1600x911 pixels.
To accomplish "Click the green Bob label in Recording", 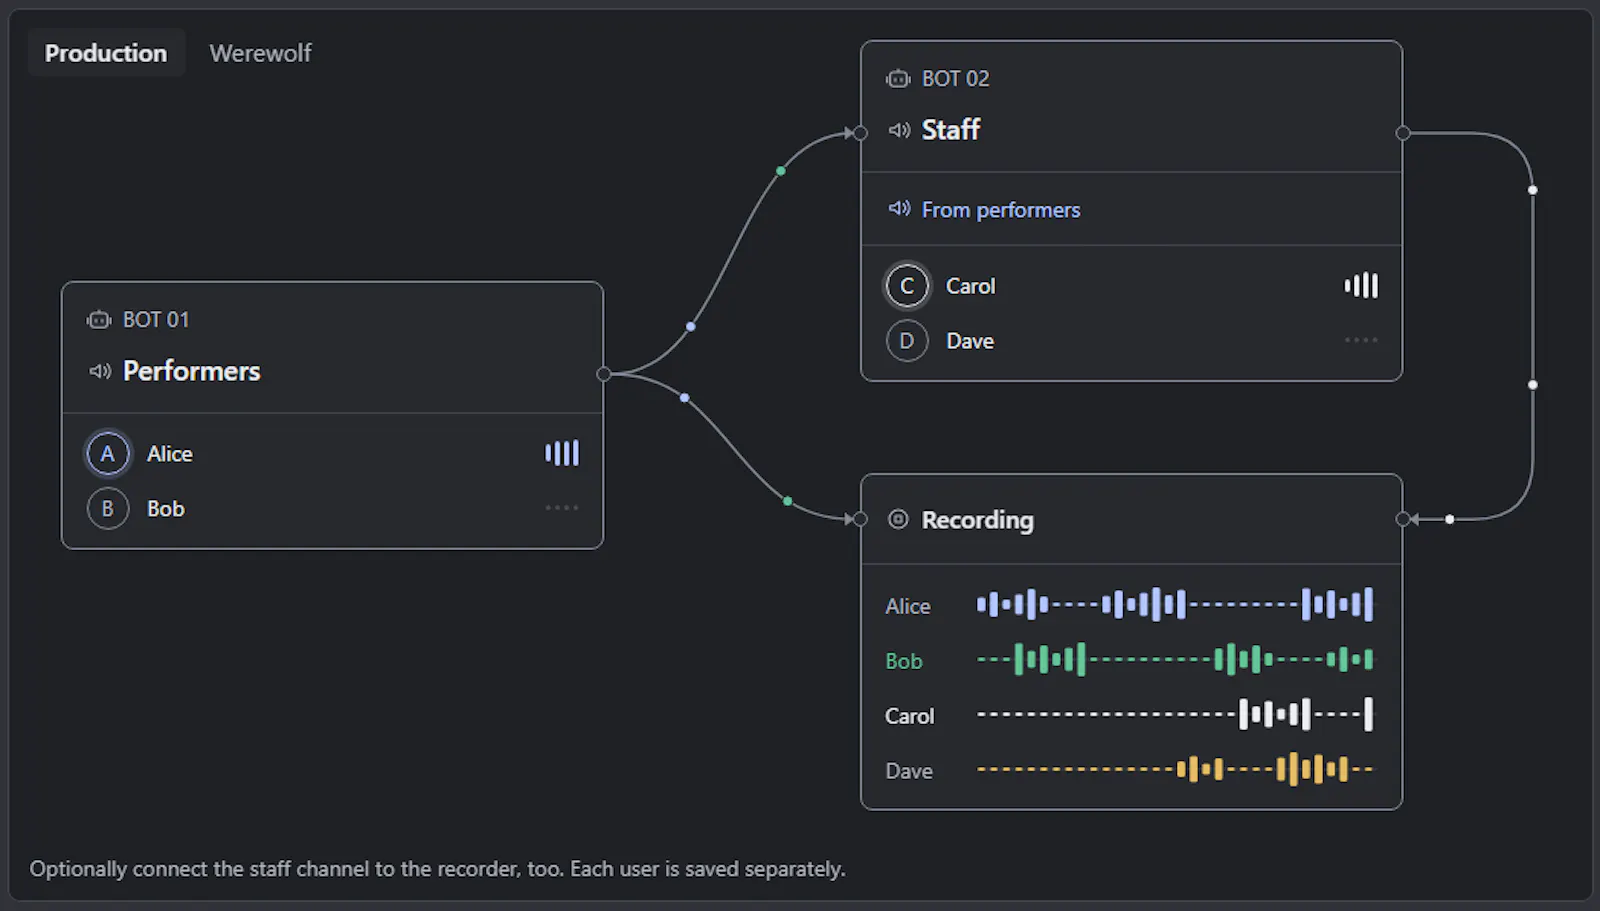I will click(x=904, y=661).
